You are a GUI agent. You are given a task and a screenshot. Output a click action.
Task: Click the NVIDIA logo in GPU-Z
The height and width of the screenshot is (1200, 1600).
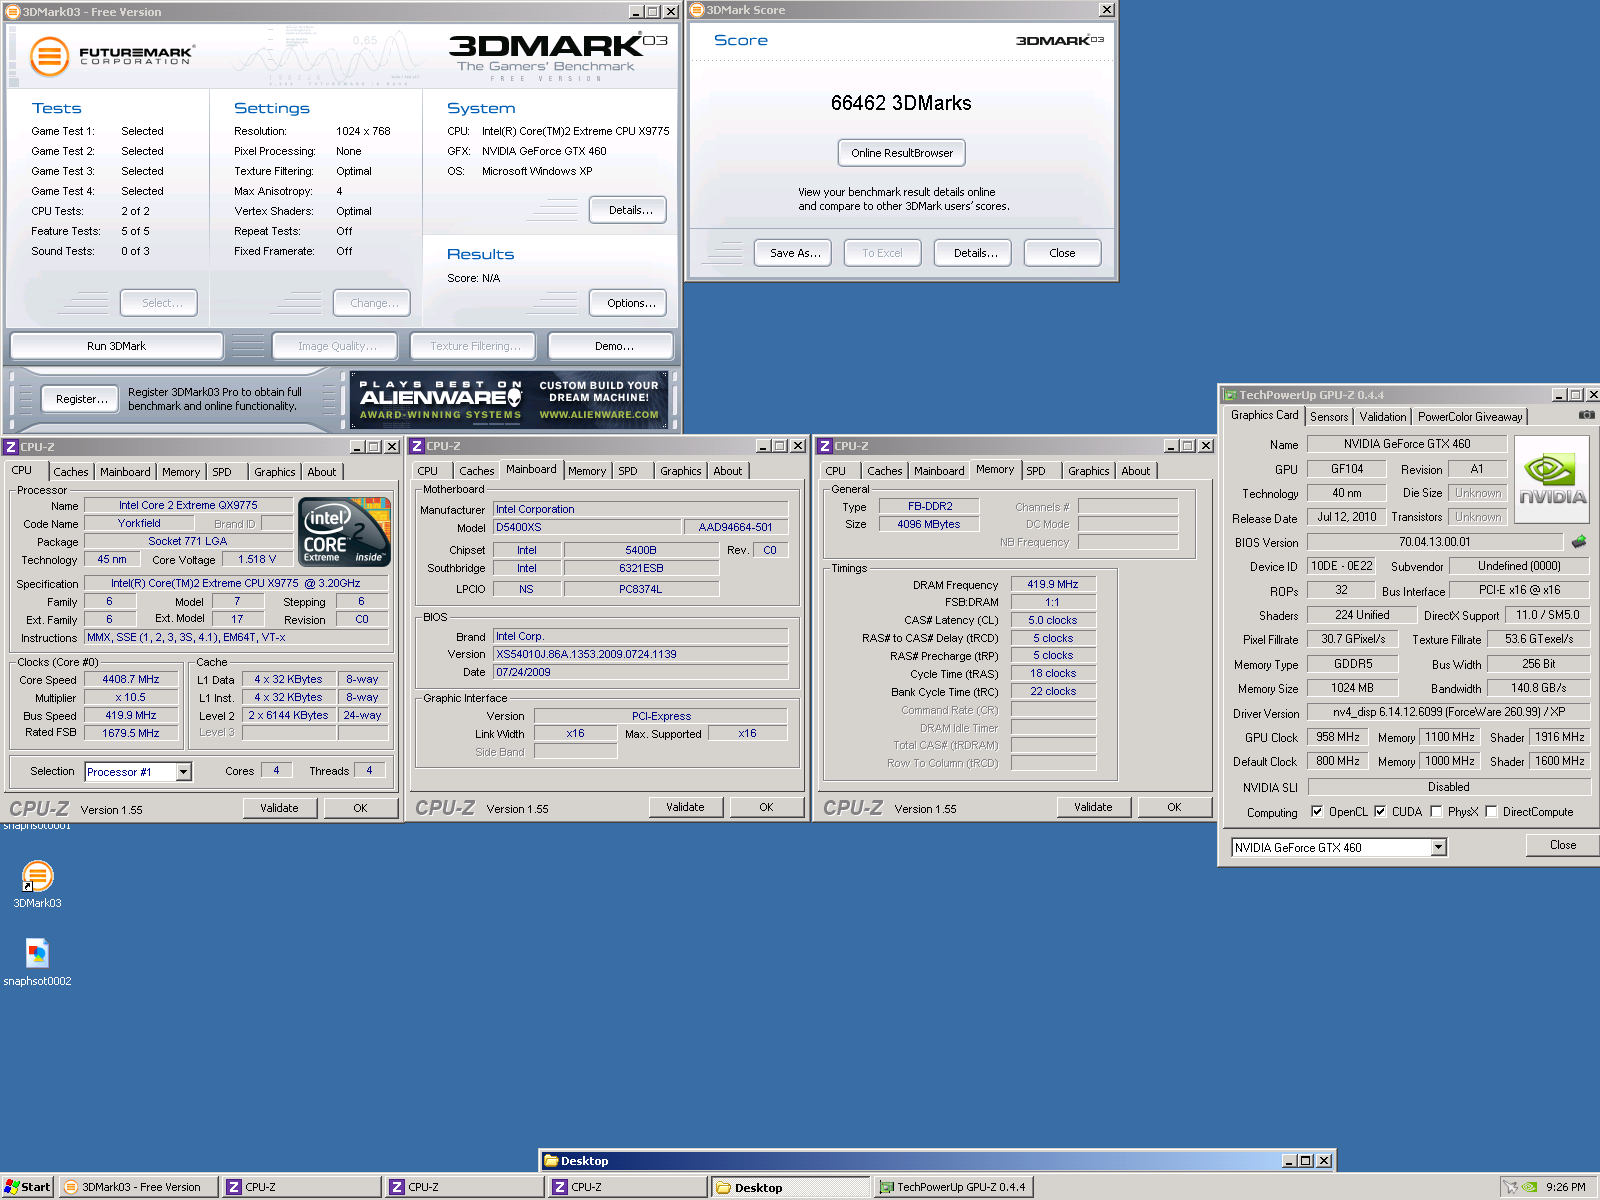[x=1552, y=479]
